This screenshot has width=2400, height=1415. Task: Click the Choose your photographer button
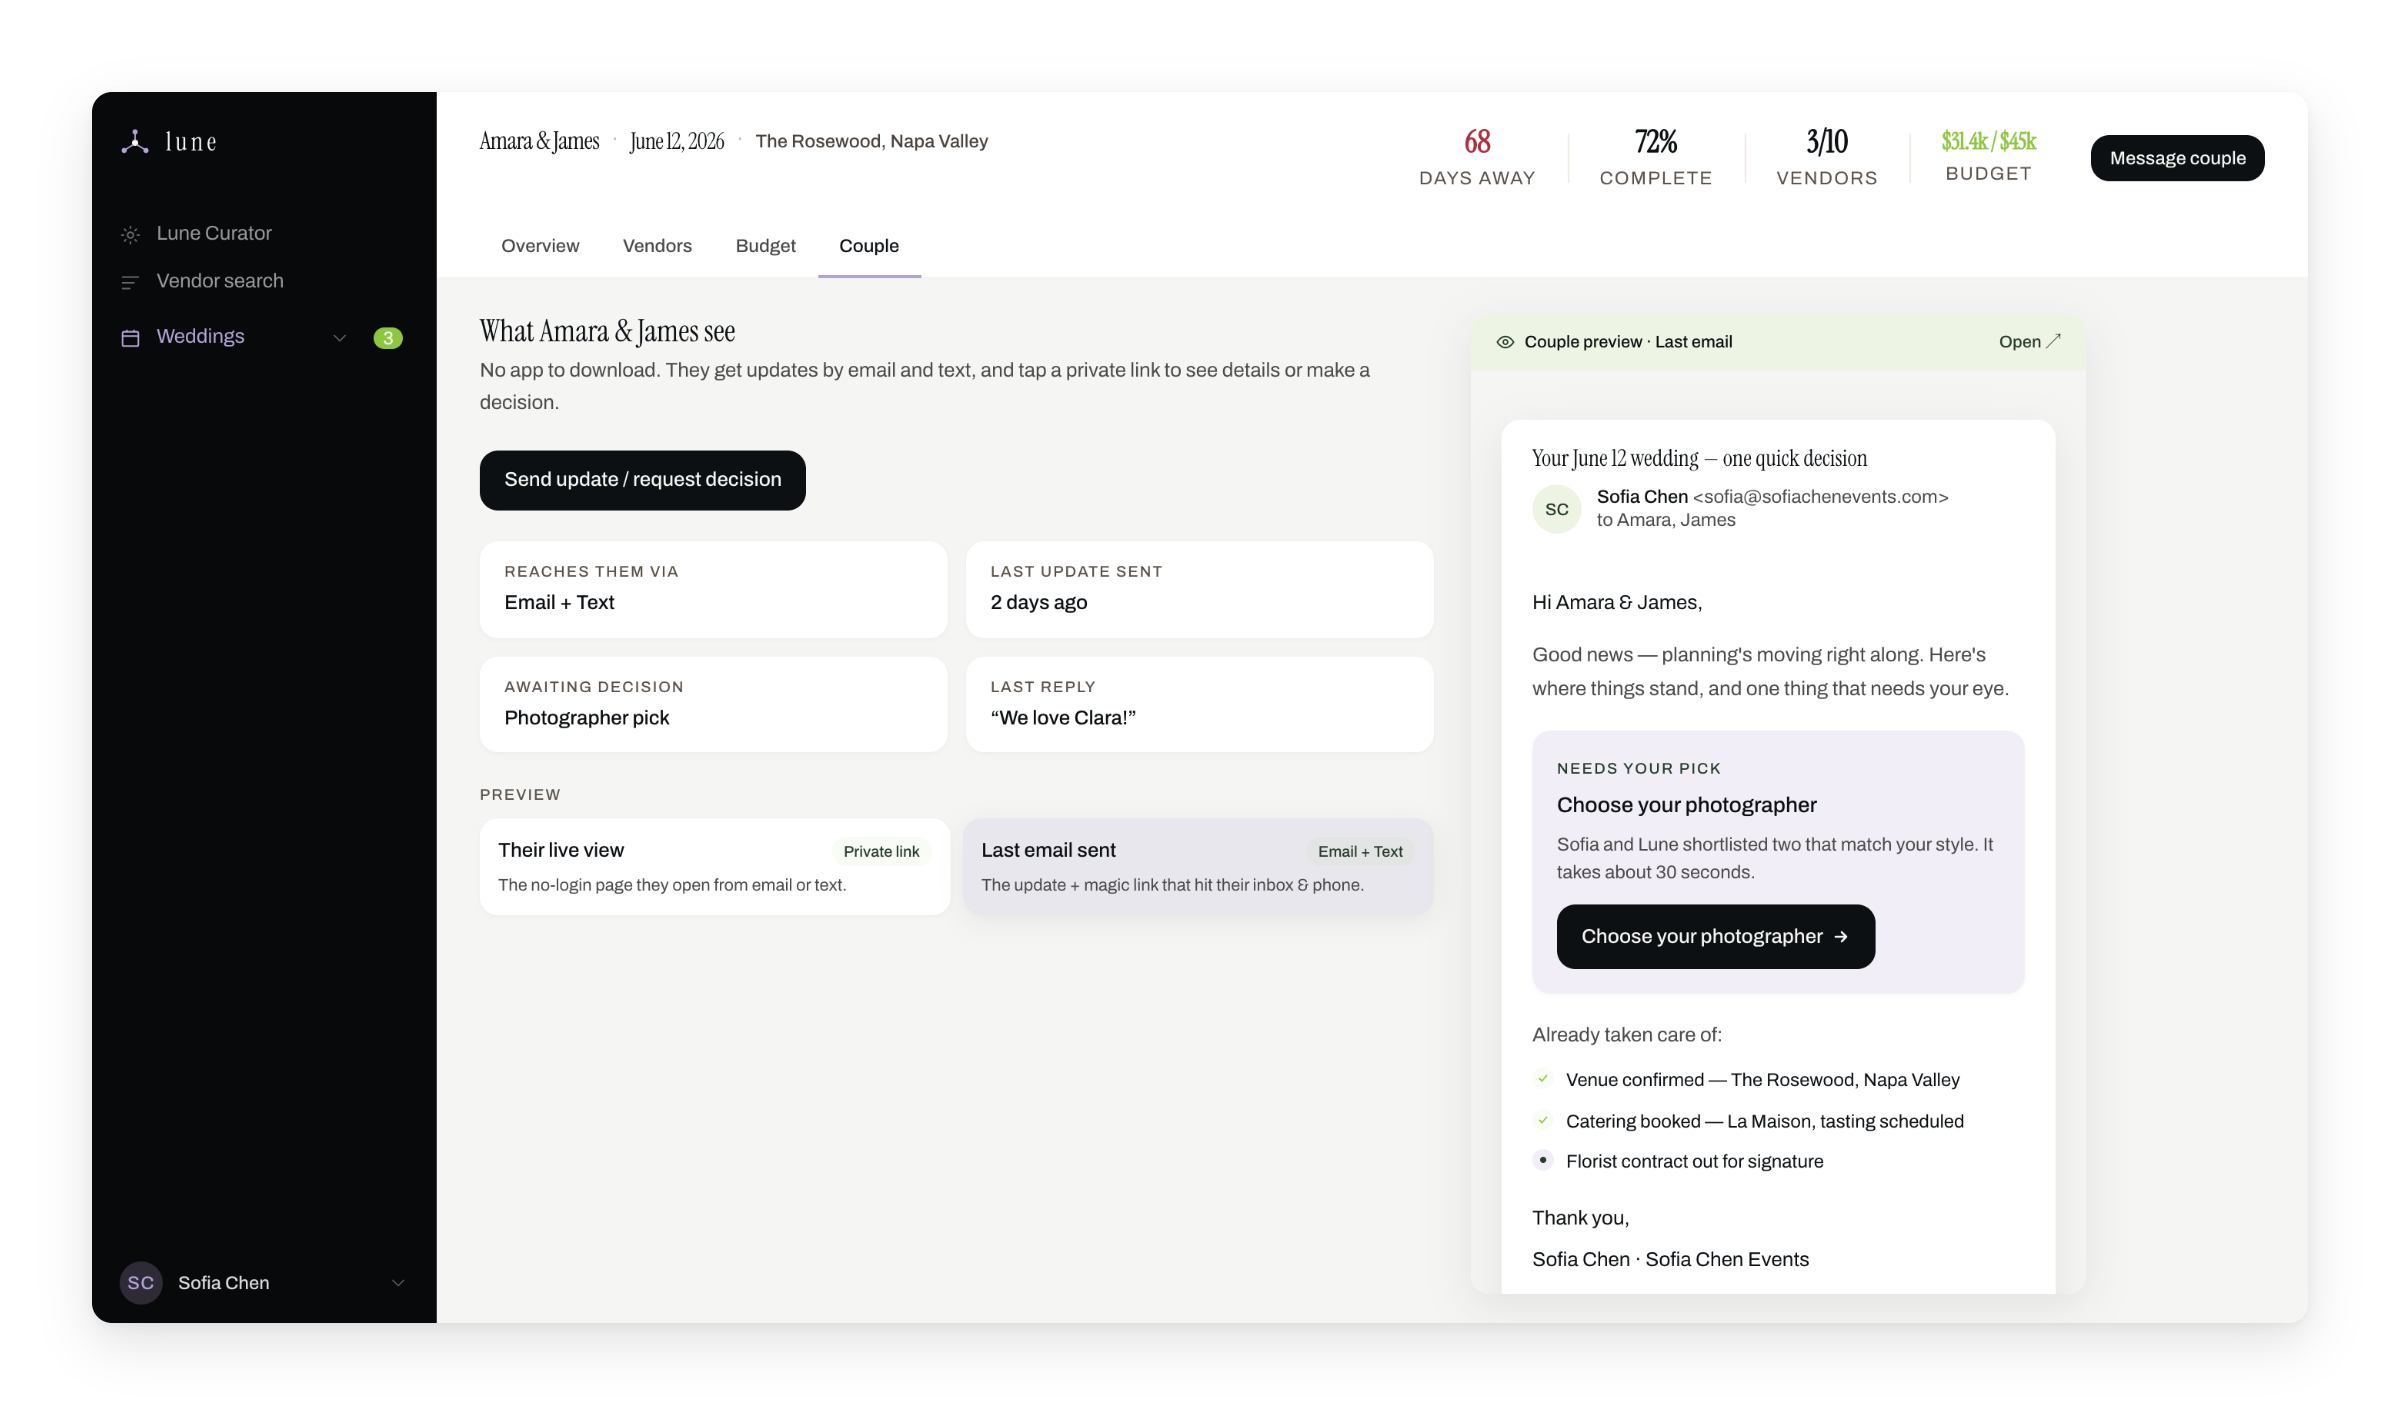click(1716, 937)
